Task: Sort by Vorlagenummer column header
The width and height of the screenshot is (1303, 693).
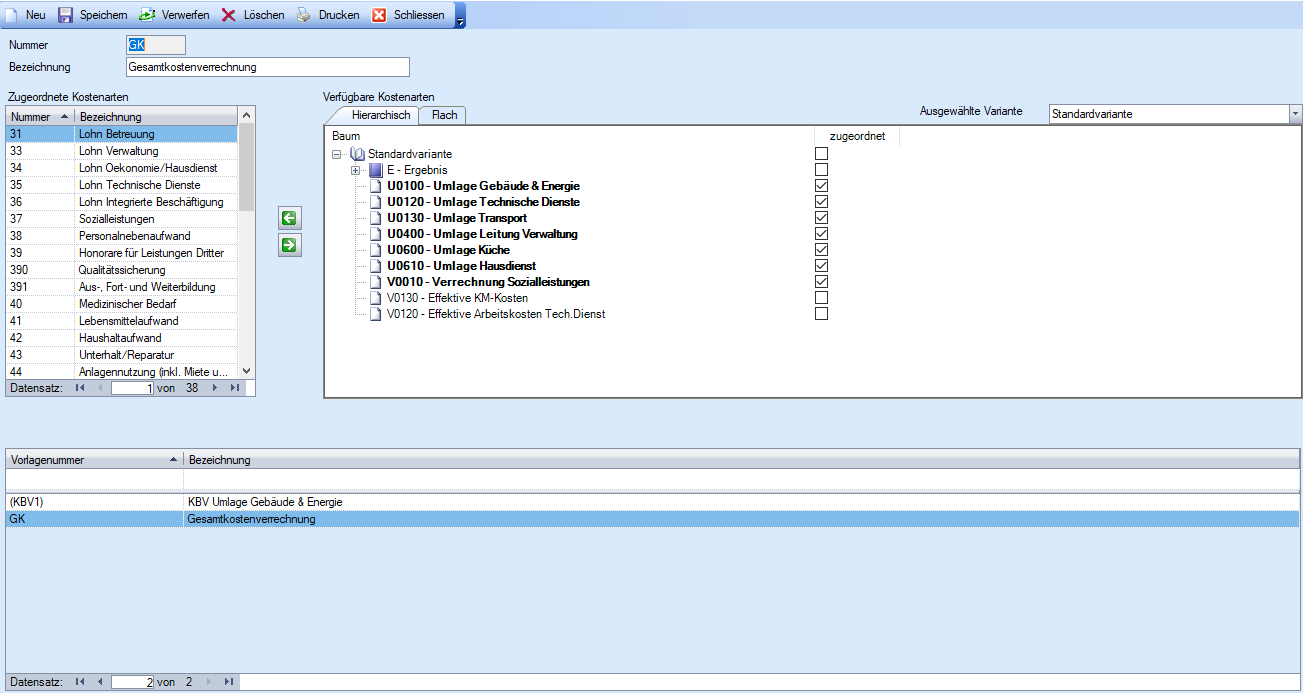Action: 95,460
